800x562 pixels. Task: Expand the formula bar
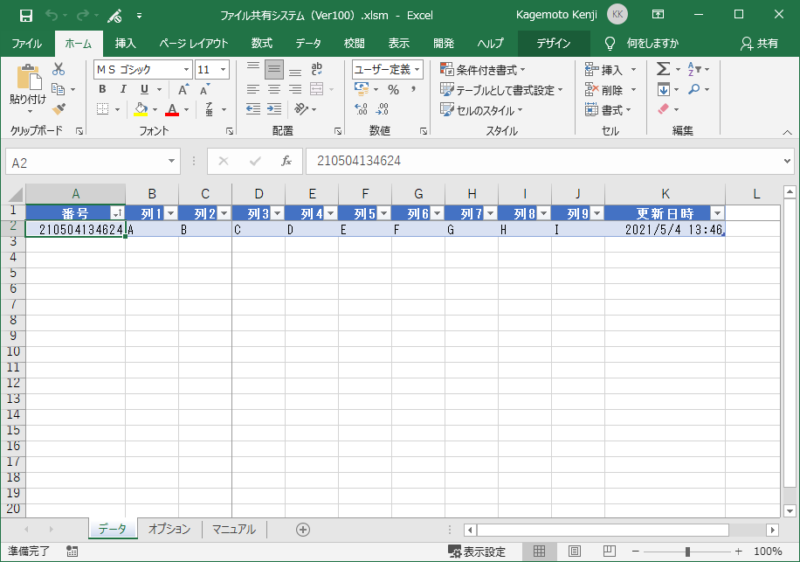tap(787, 161)
